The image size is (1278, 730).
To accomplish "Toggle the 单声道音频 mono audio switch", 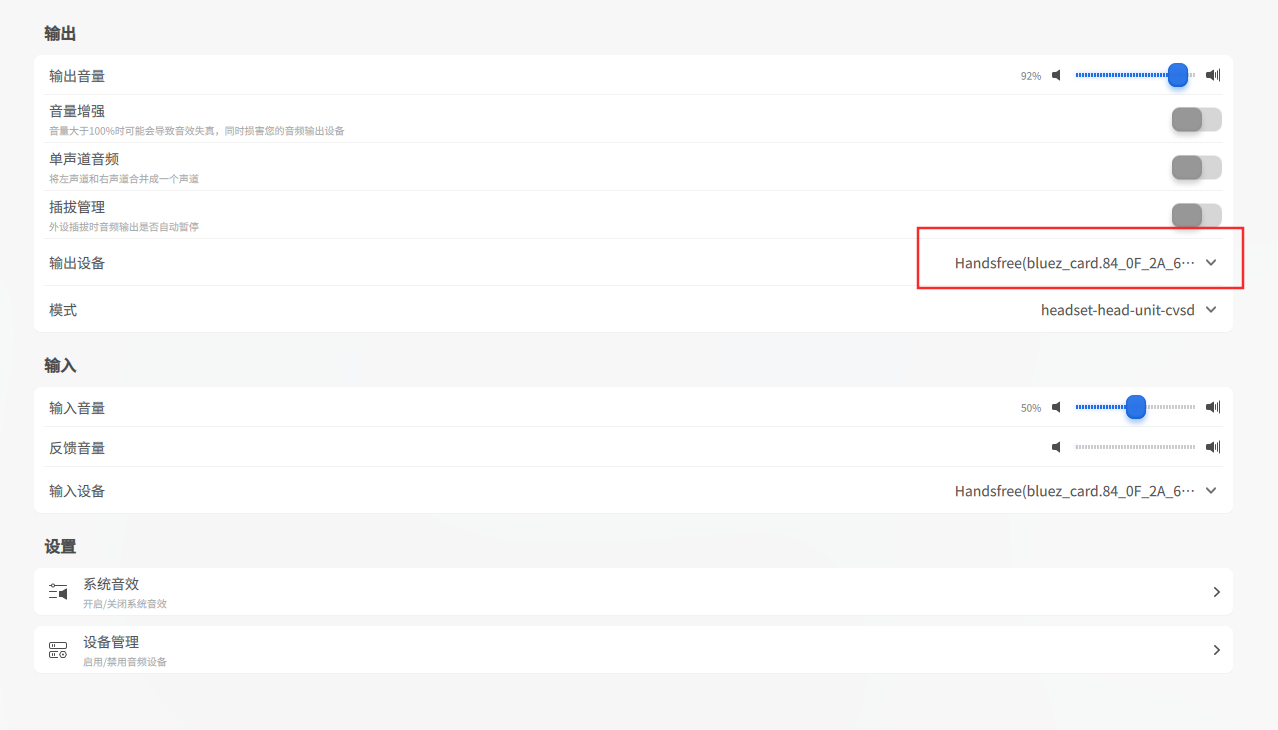I will (1196, 167).
